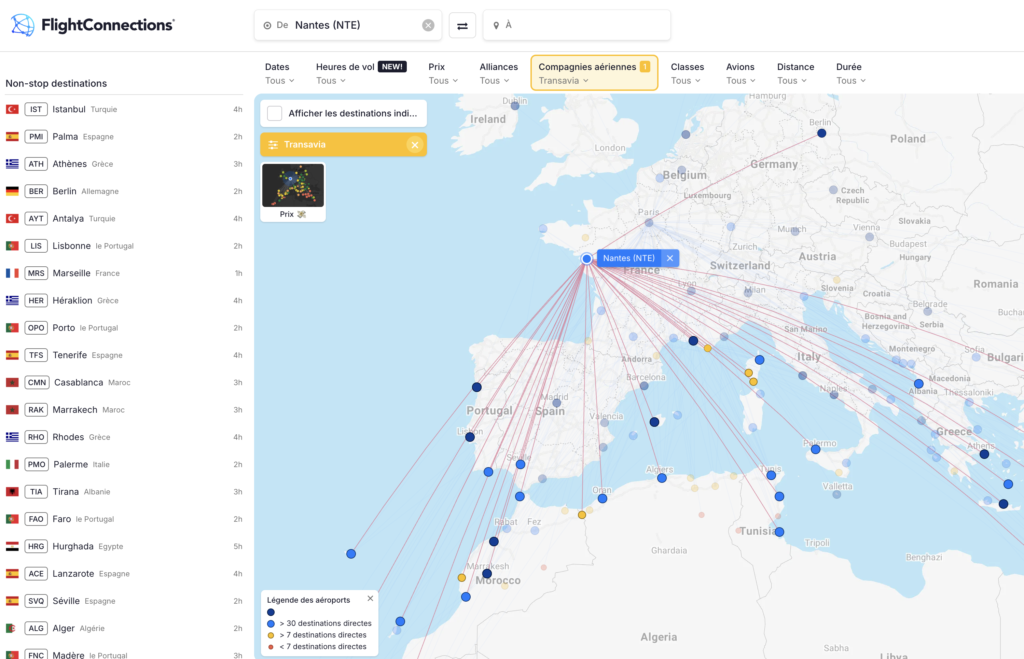Click the filter sliders icon on Transavia chip

(x=273, y=145)
